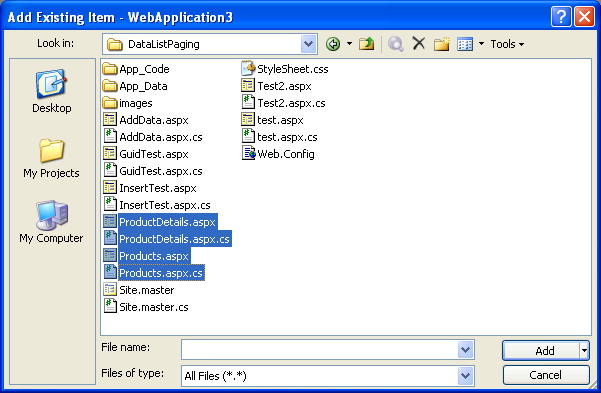Click the Site.master.cs file icon
601x393 pixels.
(110, 306)
